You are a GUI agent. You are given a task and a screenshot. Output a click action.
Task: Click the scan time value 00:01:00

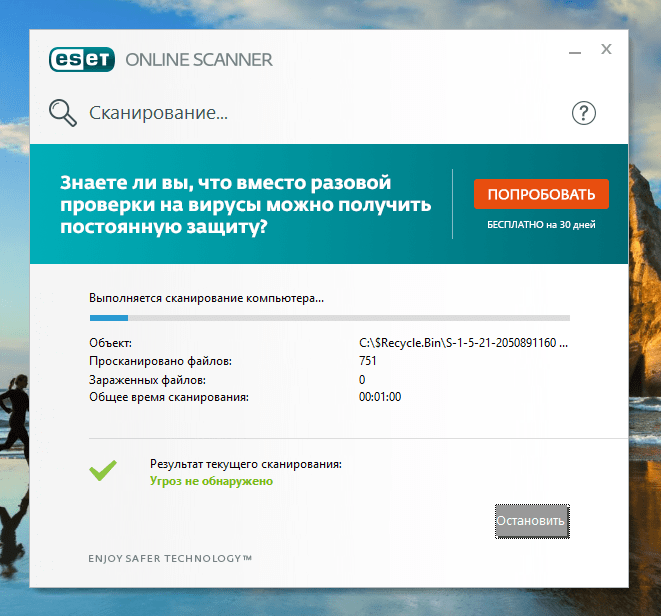point(380,397)
